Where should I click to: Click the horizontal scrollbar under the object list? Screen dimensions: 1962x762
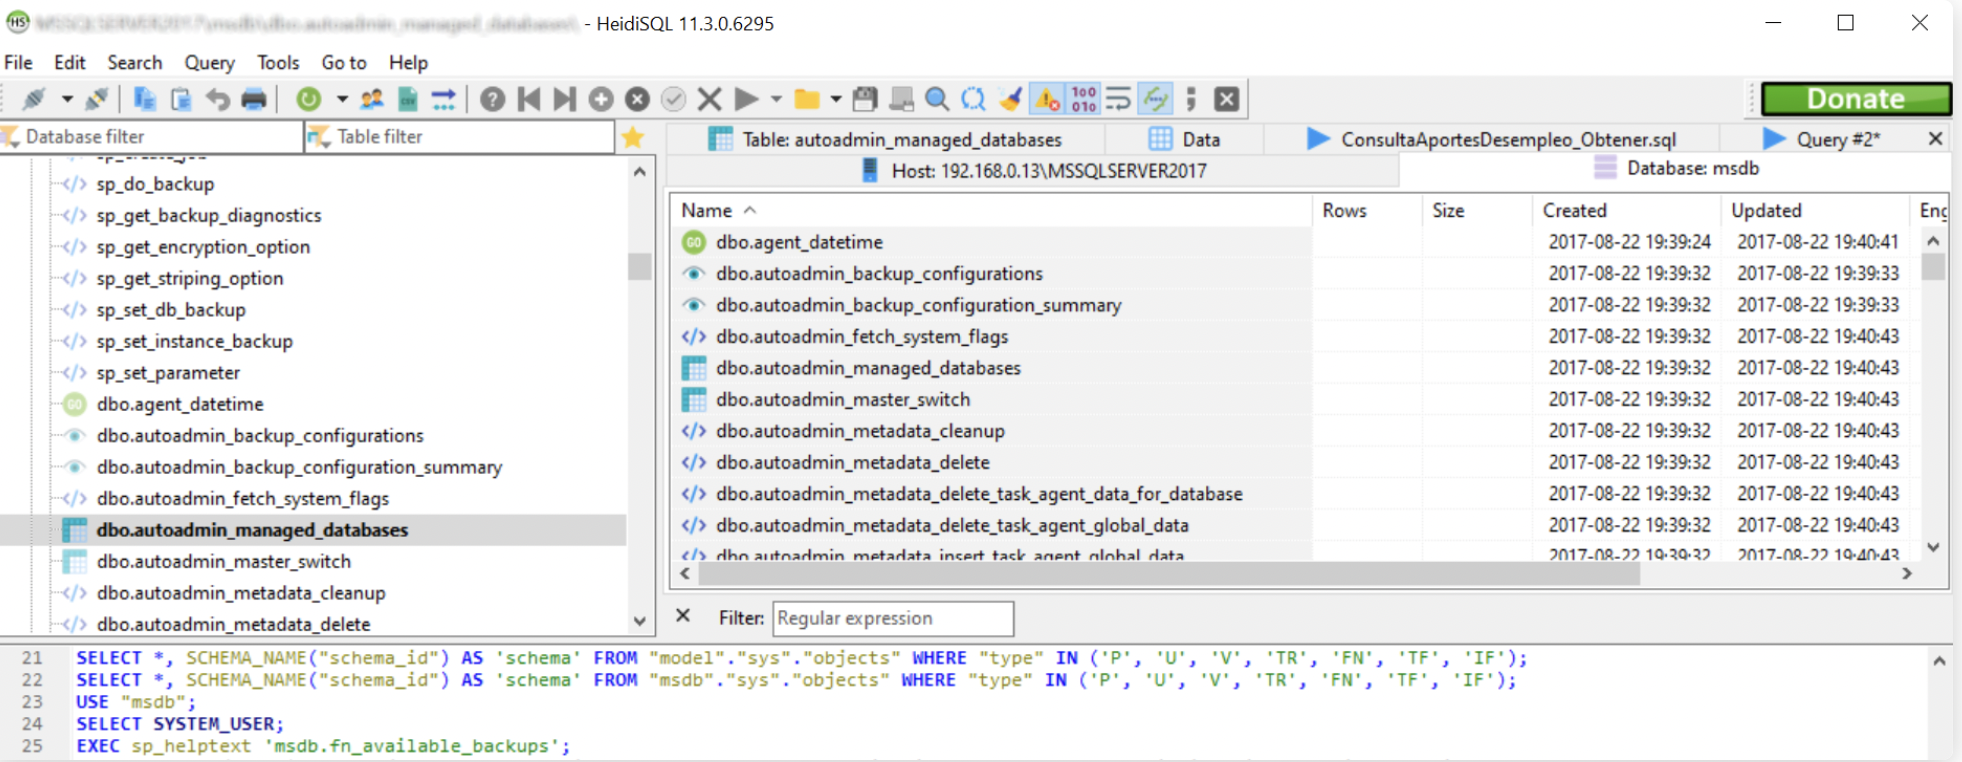pyautogui.click(x=1168, y=574)
